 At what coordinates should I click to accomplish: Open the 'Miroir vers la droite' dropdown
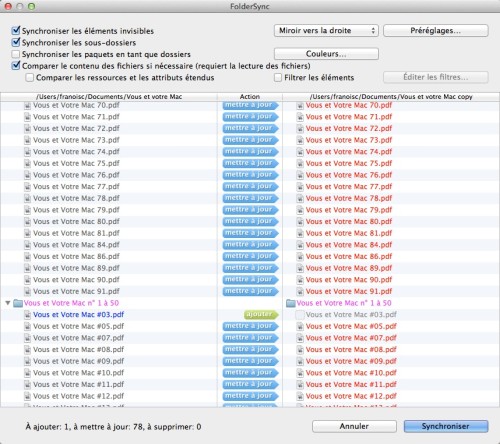click(326, 31)
